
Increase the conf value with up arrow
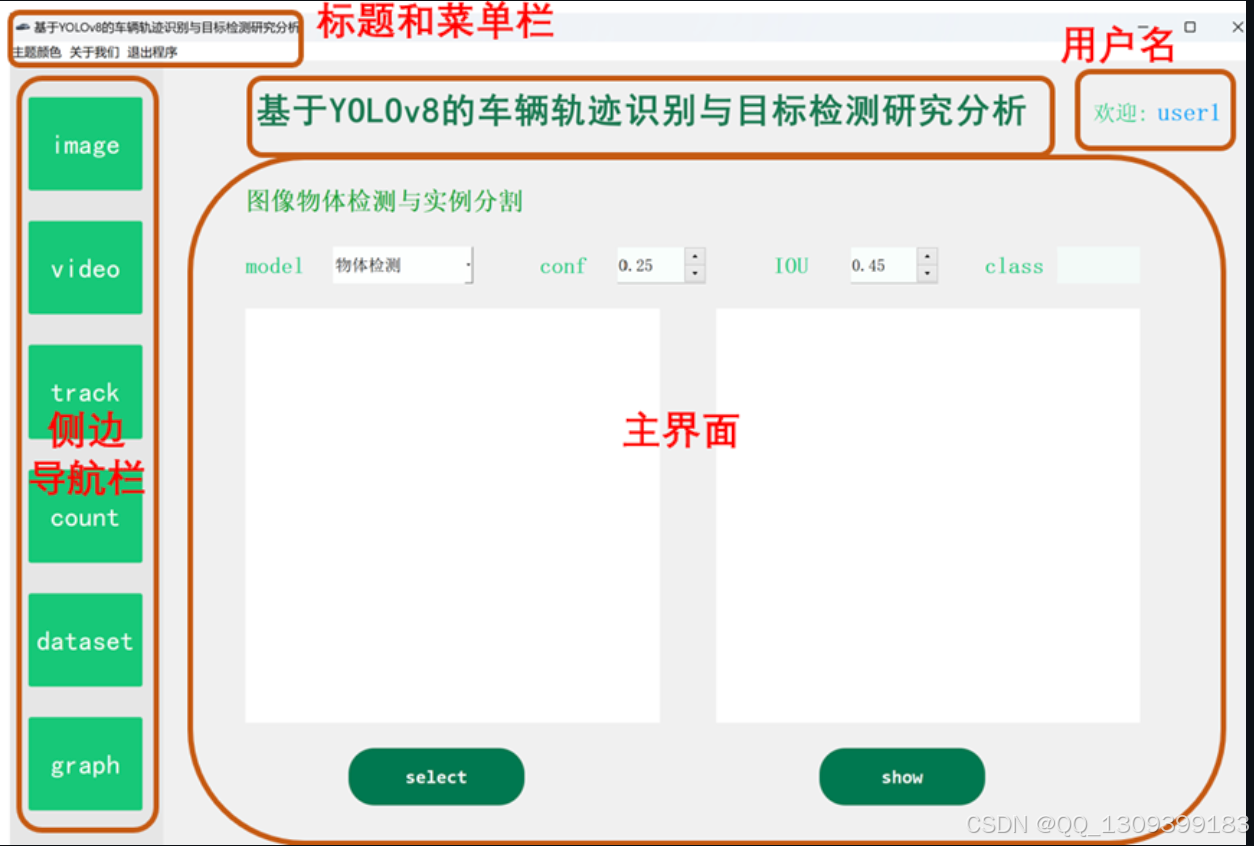(695, 256)
